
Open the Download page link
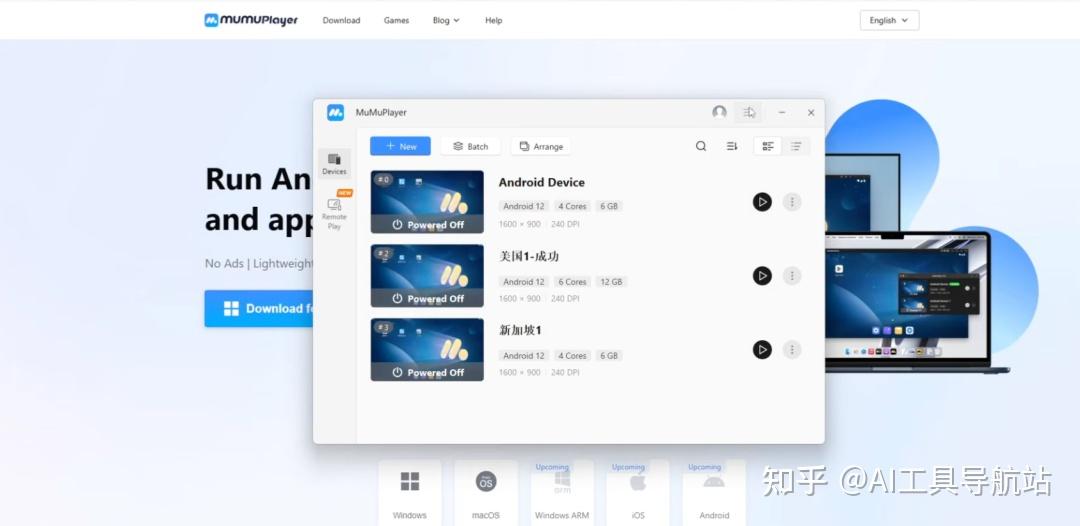coord(341,21)
